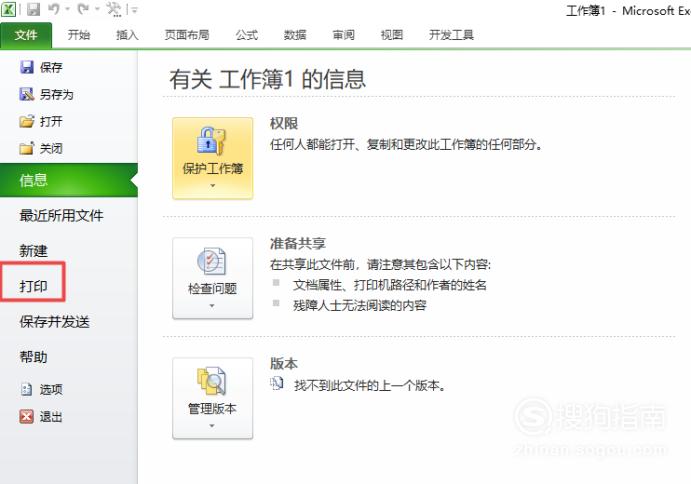The image size is (691, 484).
Task: Click the open folder icon beside 打开
Action: [26, 121]
